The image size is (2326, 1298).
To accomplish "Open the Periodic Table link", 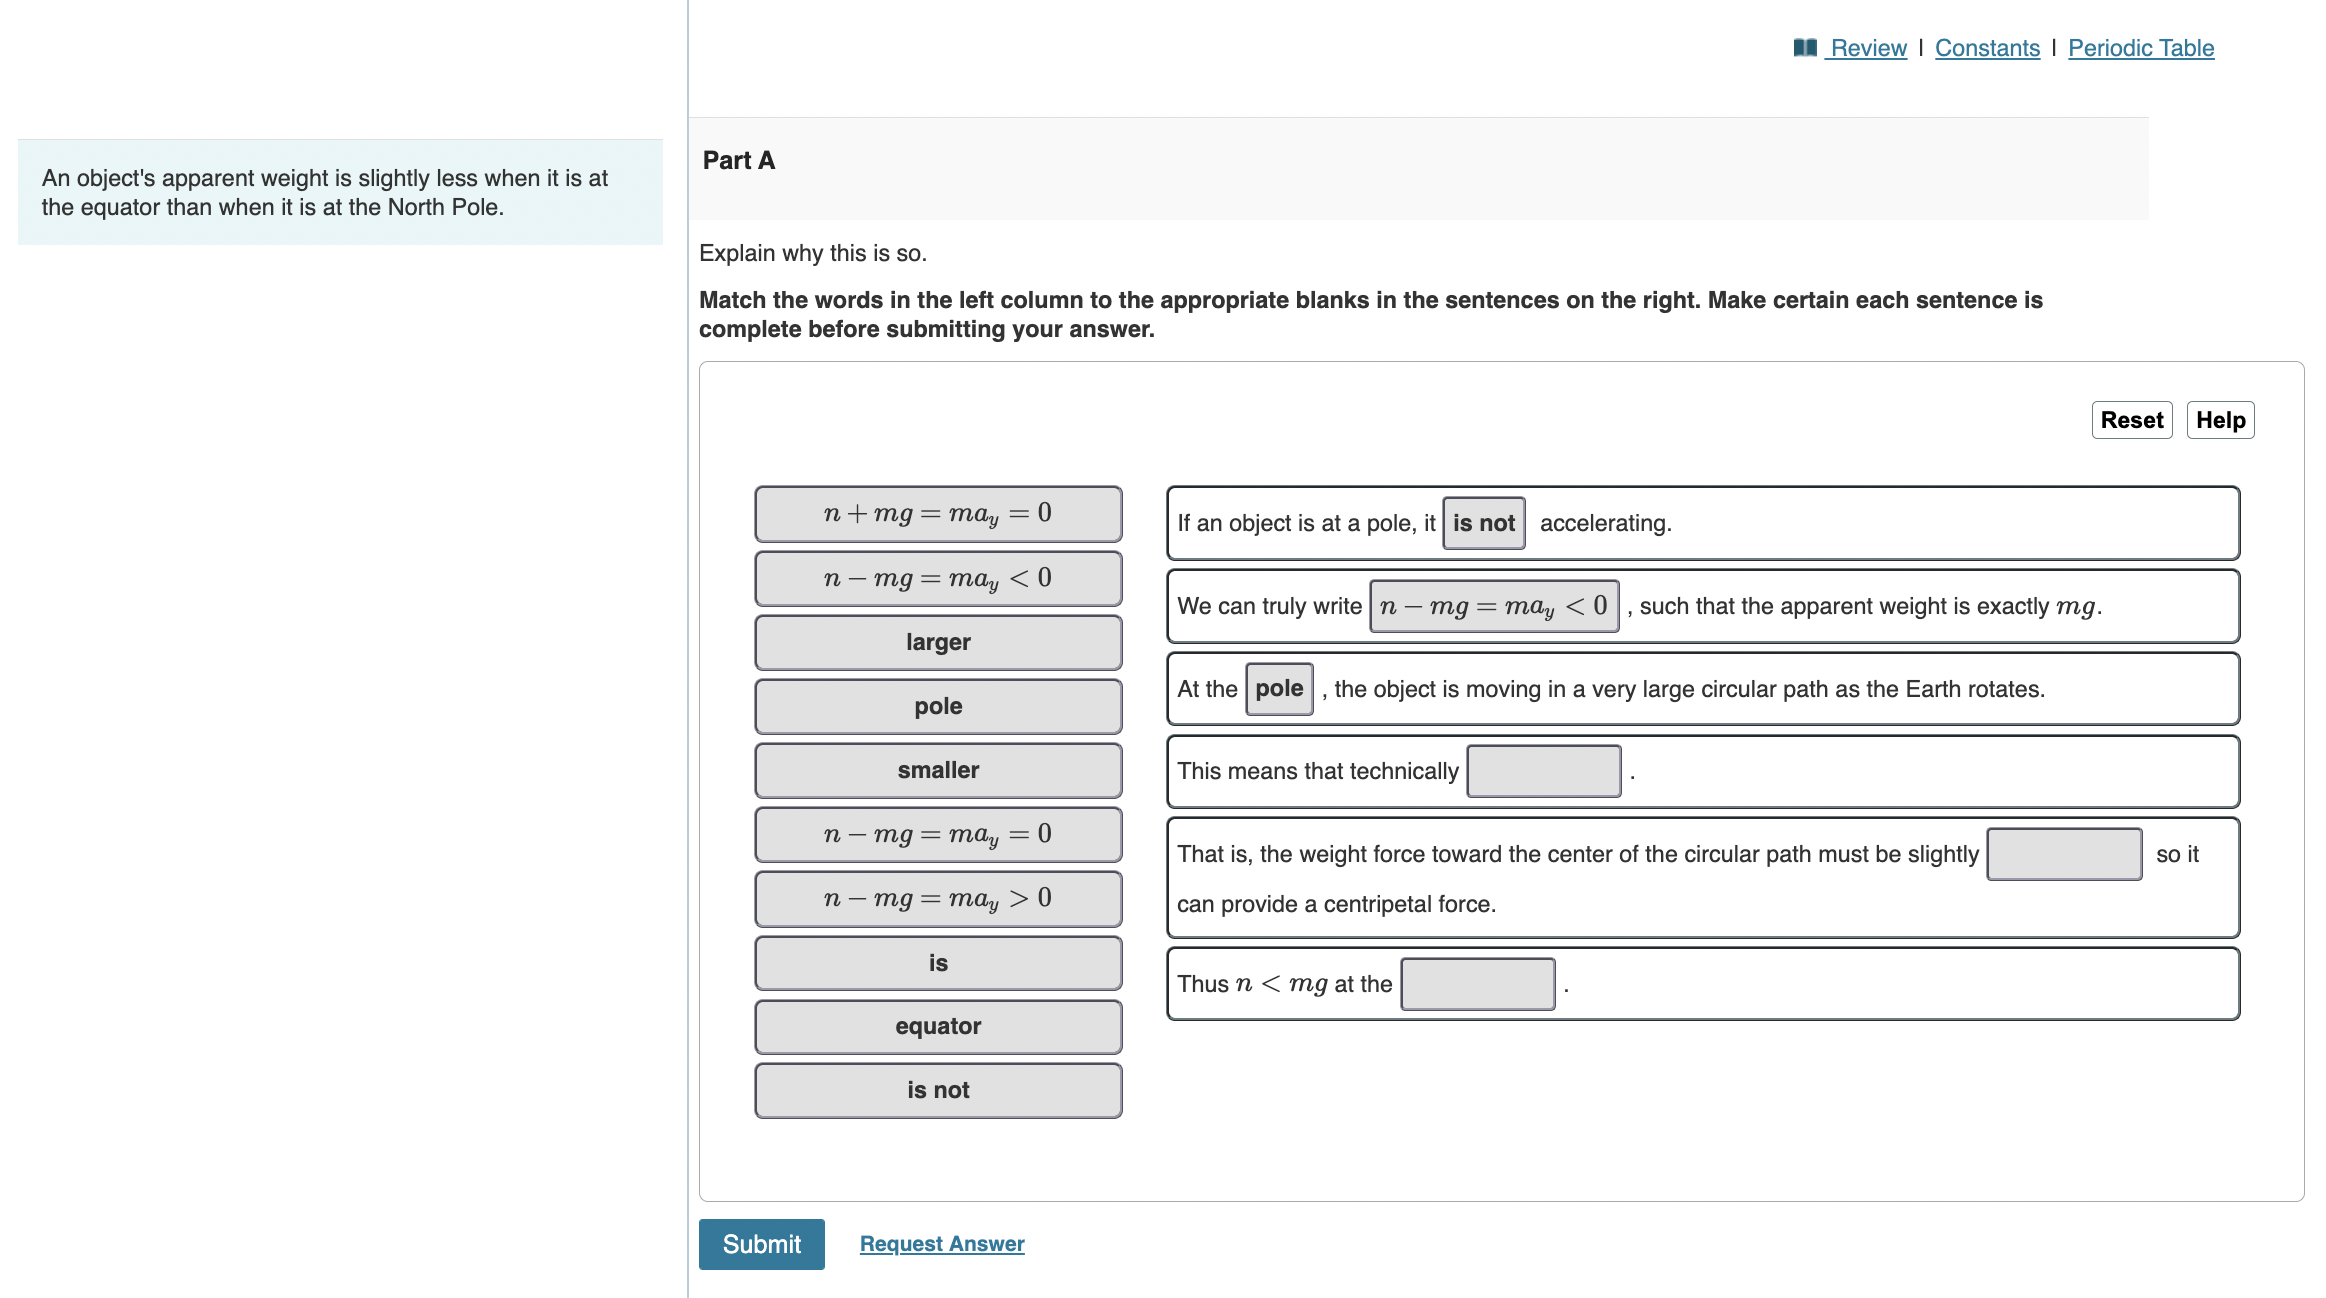I will point(2140,47).
